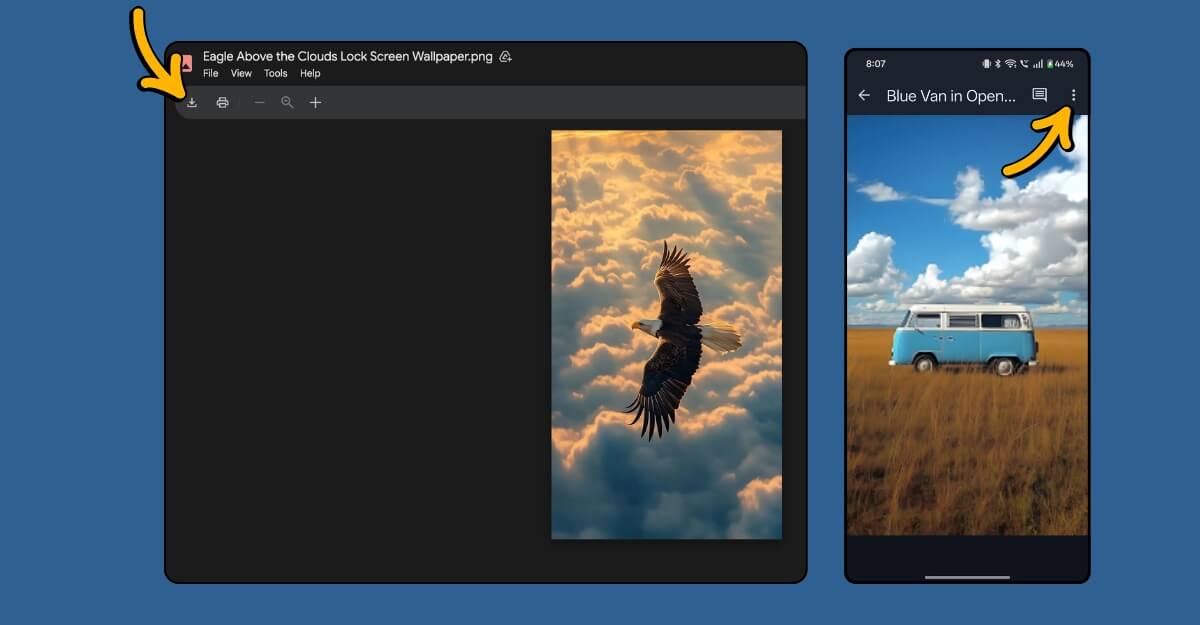Click the zoom-out magnifier icon
This screenshot has height=625, width=1200.
click(x=287, y=101)
